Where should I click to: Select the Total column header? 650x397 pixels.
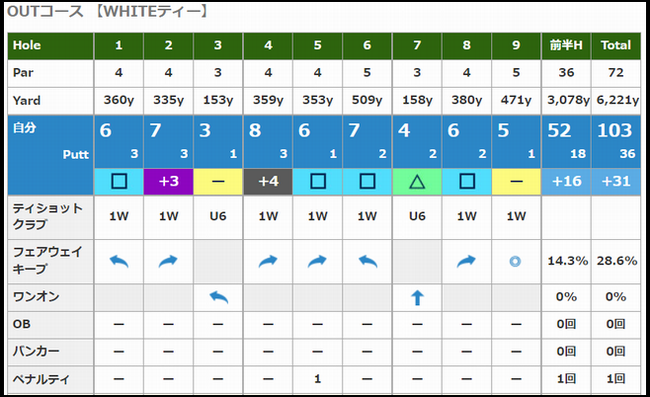tap(616, 46)
